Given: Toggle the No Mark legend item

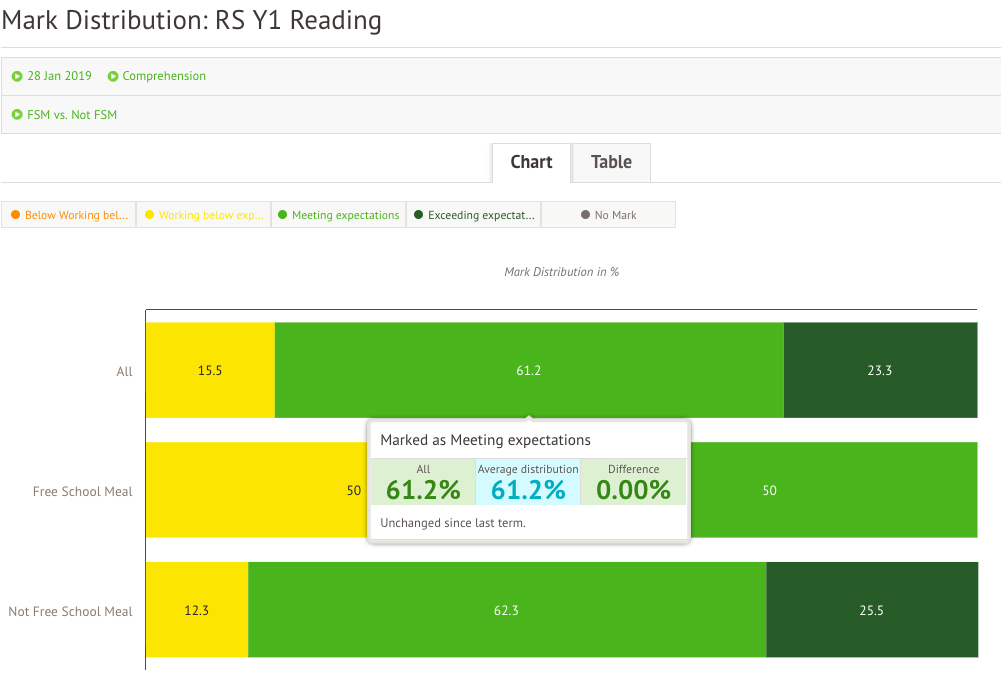Looking at the screenshot, I should (608, 215).
